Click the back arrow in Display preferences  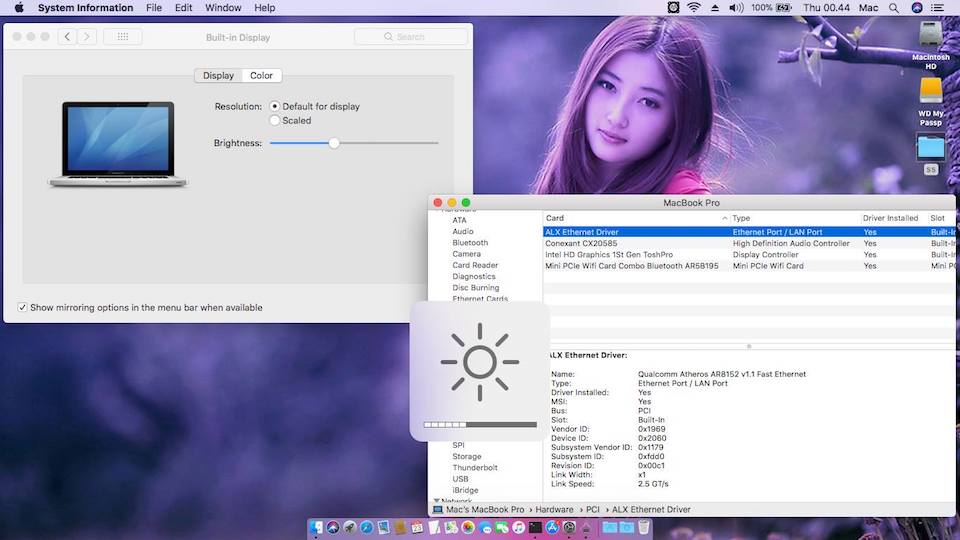67,37
